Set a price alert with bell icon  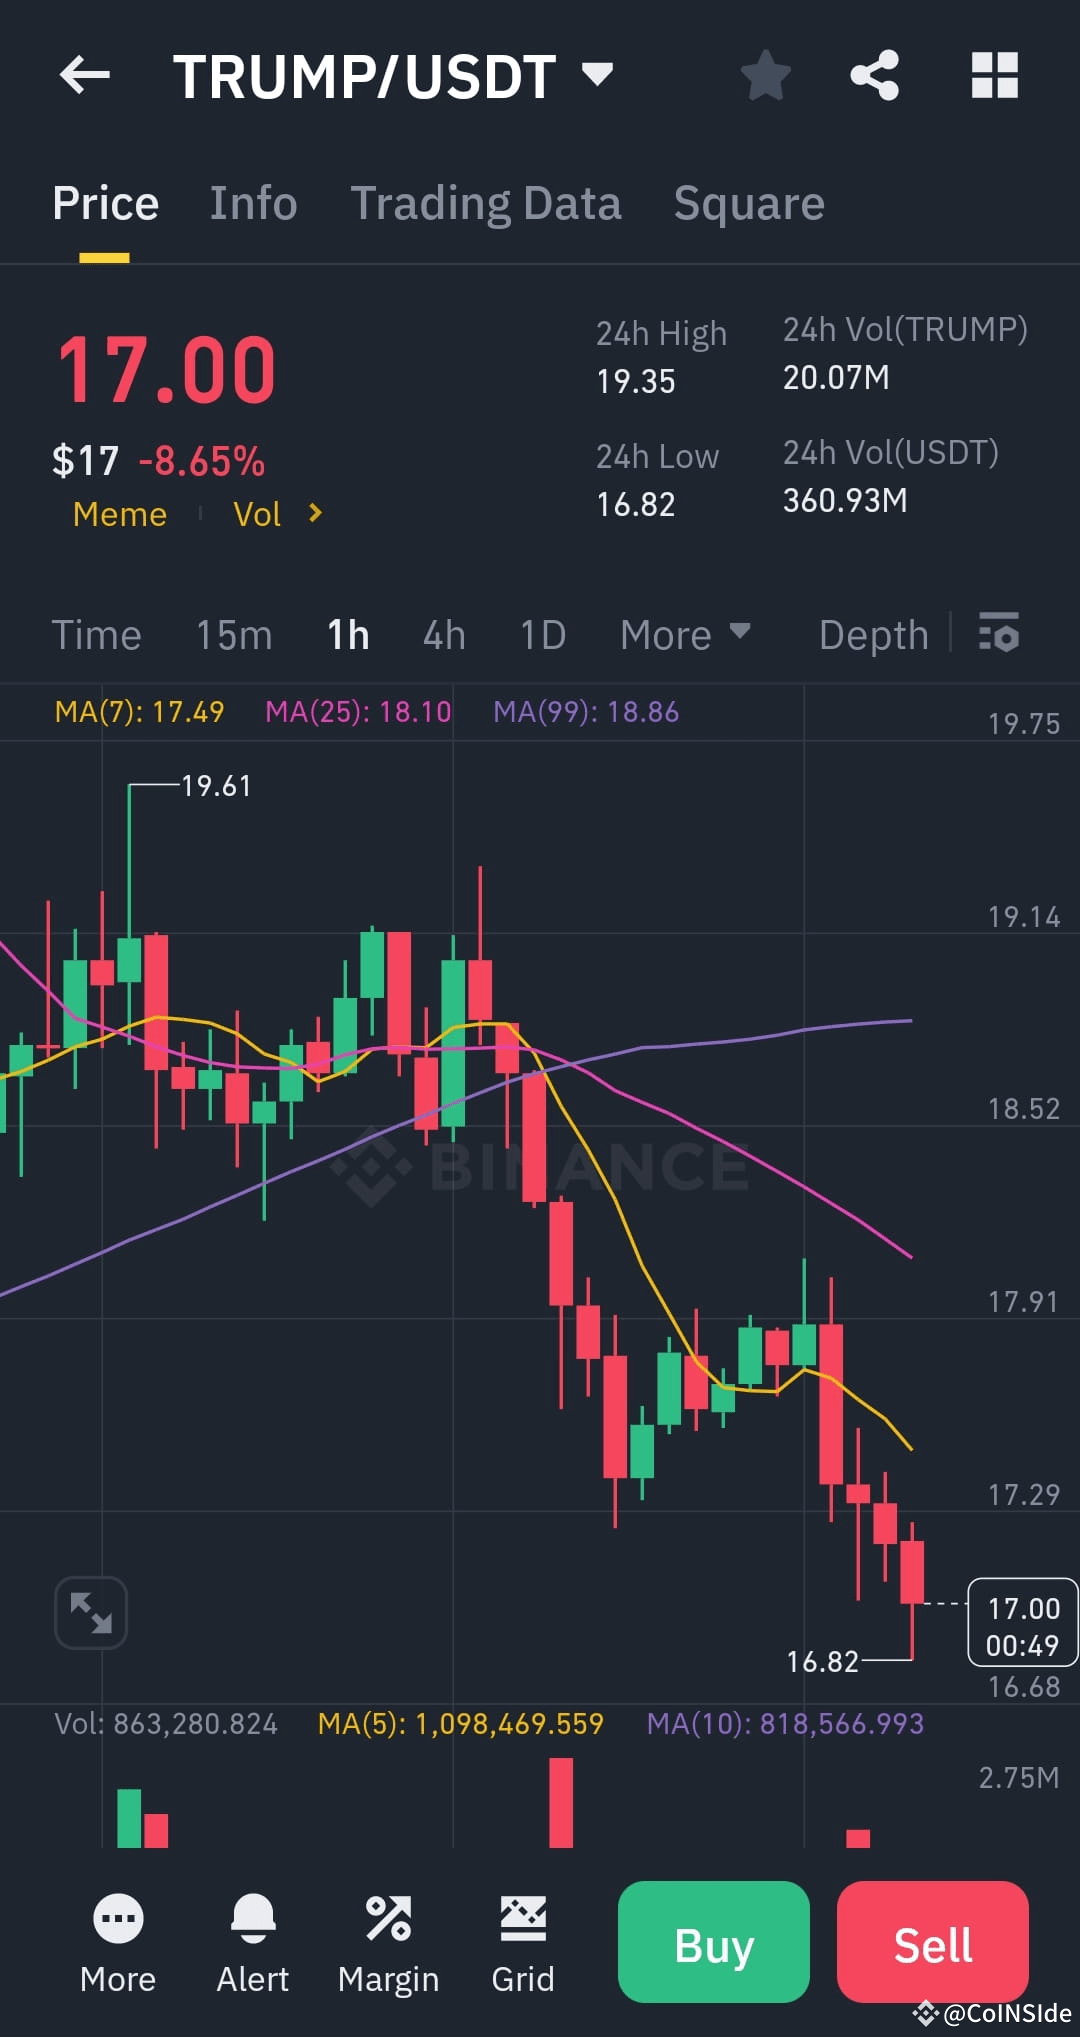(253, 1919)
